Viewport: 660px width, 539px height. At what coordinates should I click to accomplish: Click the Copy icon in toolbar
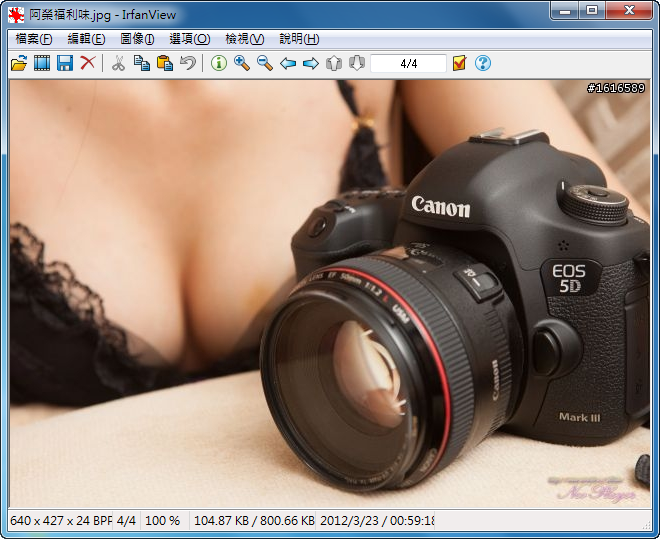pos(142,63)
